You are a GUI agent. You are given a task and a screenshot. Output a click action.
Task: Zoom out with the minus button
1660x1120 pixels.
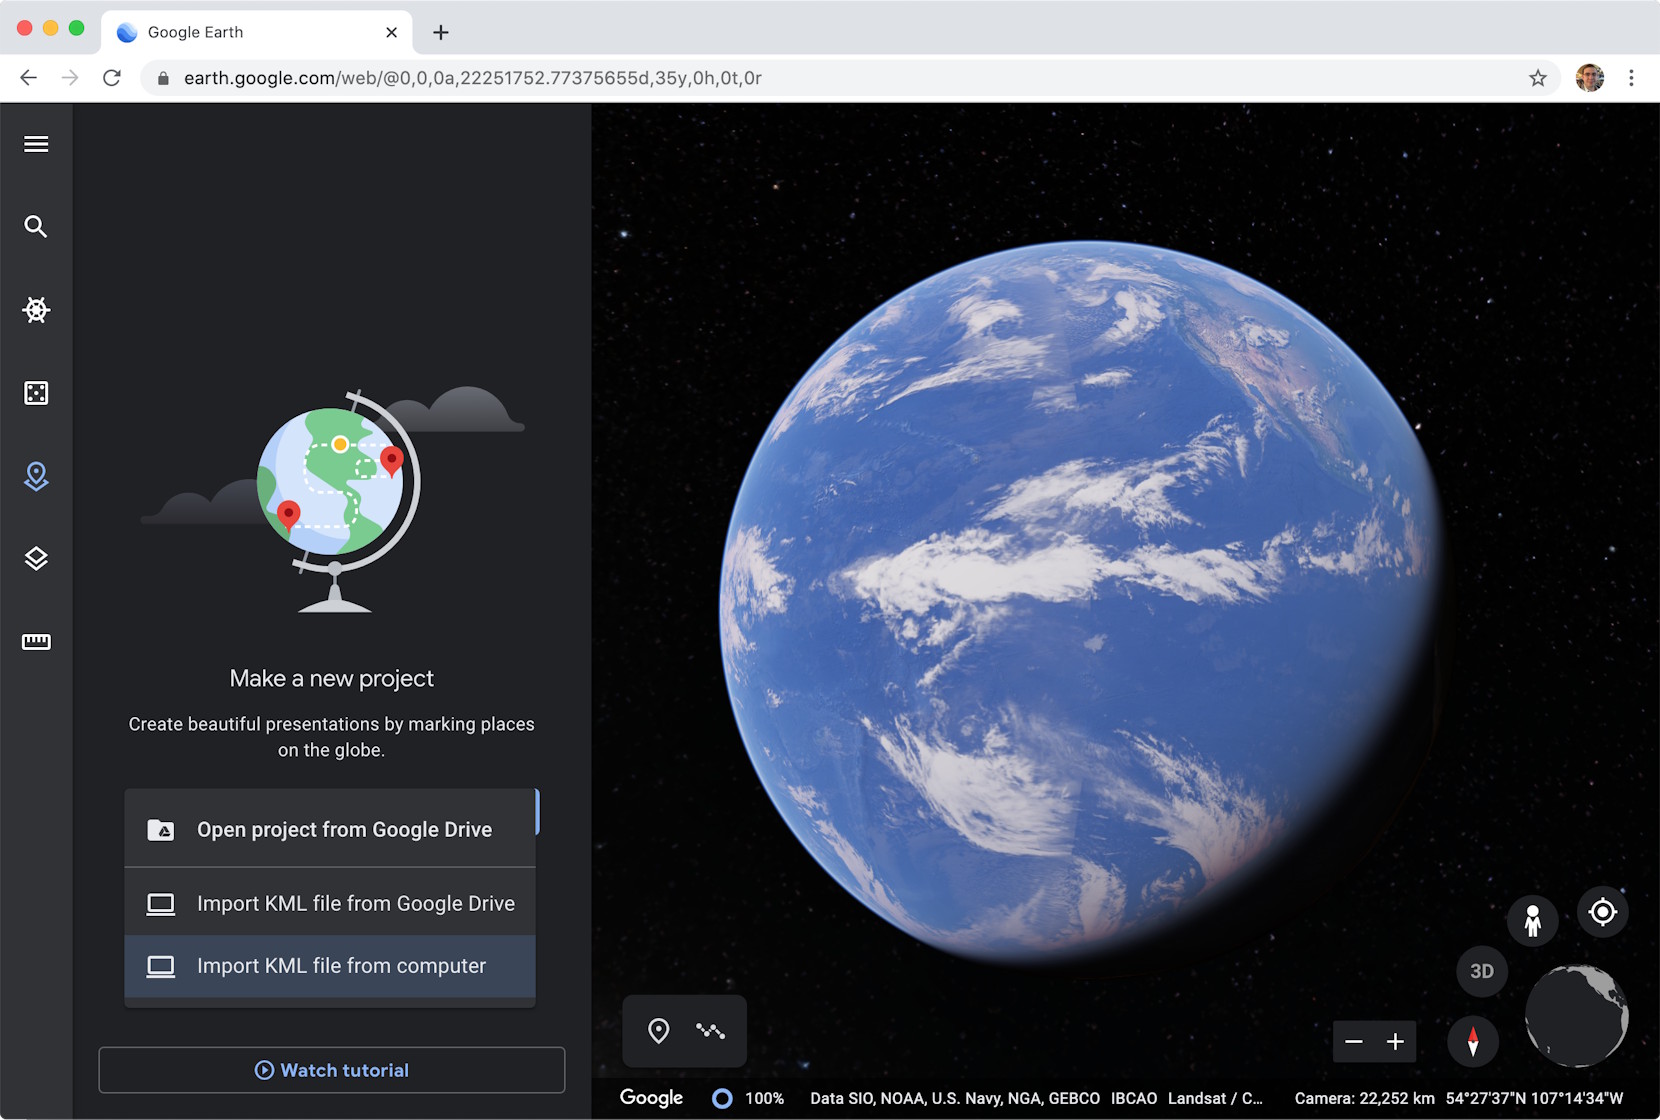[x=1354, y=1042]
